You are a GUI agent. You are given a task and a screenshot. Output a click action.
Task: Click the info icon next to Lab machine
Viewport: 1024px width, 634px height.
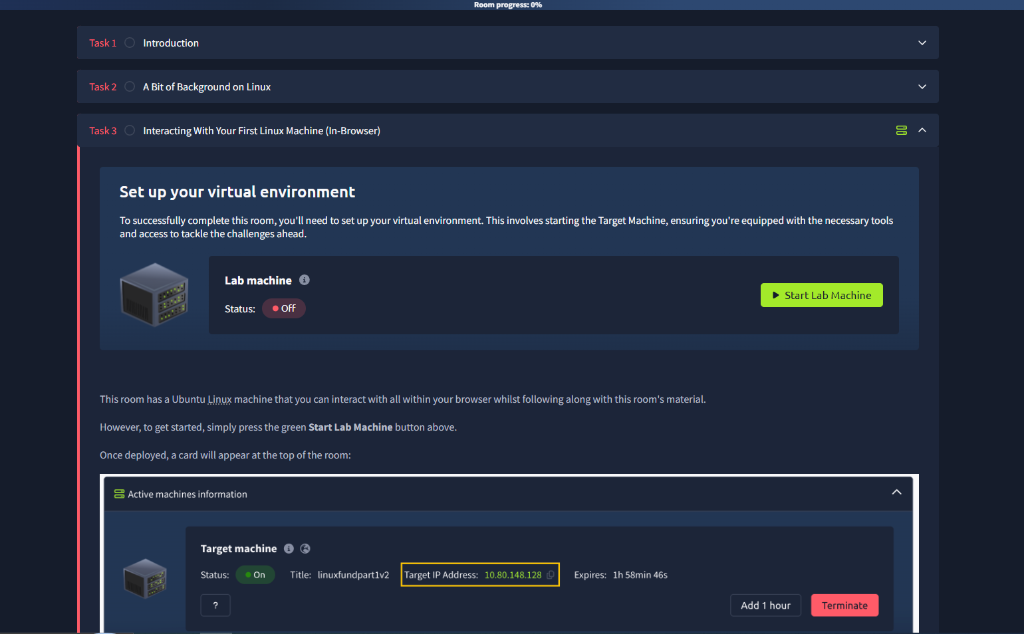coord(304,280)
